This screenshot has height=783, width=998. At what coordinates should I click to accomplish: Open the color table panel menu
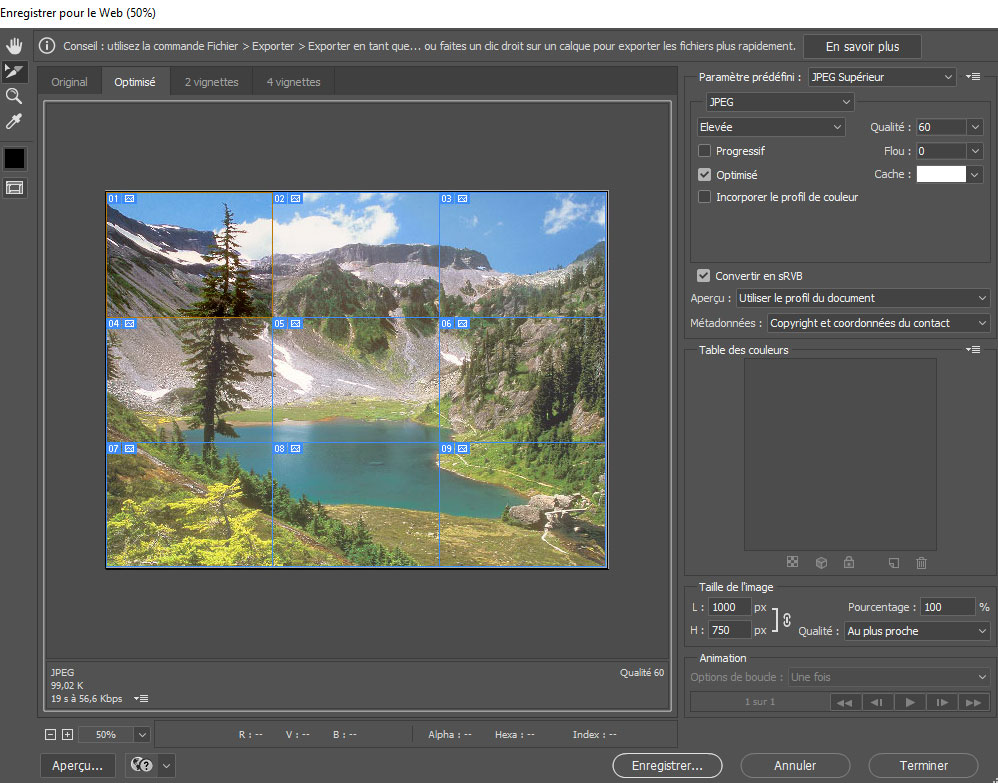pyautogui.click(x=974, y=350)
